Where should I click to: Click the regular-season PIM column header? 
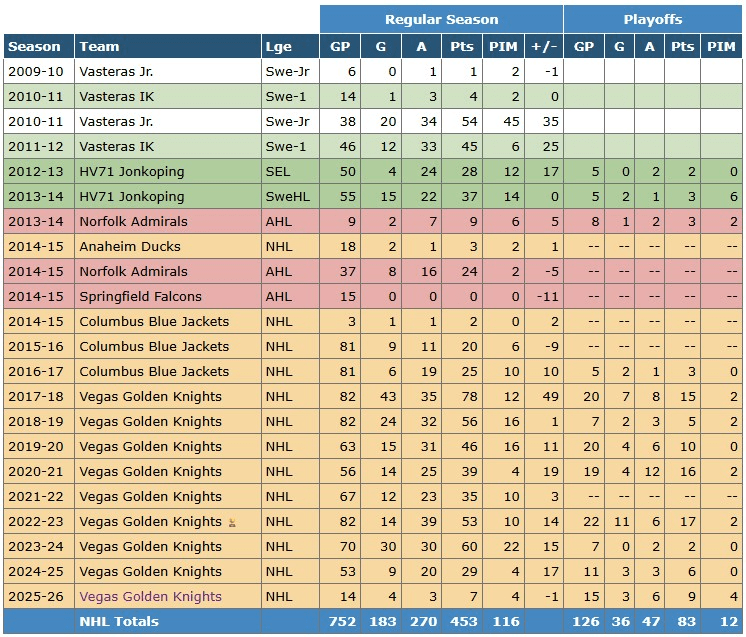(503, 47)
